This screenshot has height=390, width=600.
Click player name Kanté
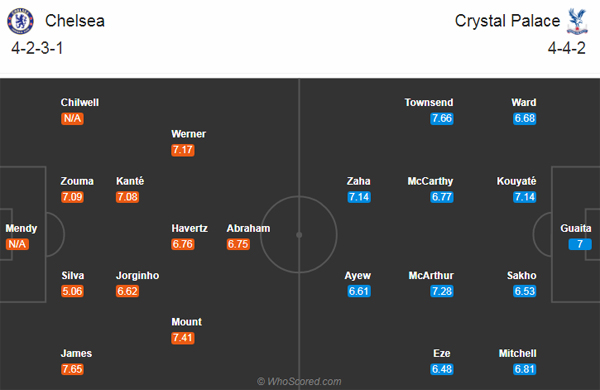click(130, 181)
